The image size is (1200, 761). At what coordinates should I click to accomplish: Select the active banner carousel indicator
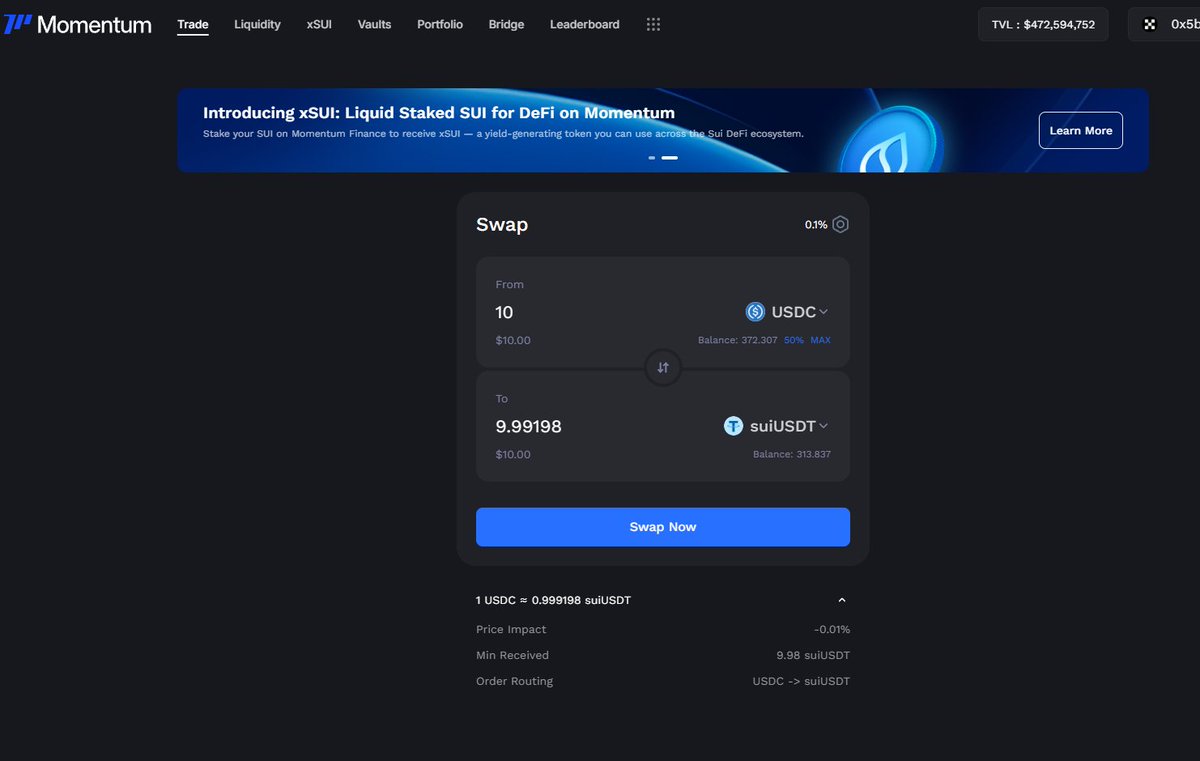(x=670, y=158)
